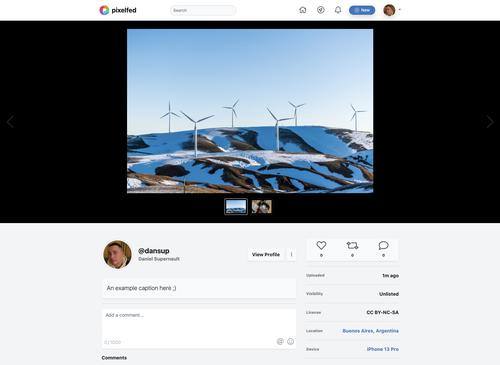Open the post options three-dot menu
Viewport: 500px width, 365px height.
click(x=291, y=255)
